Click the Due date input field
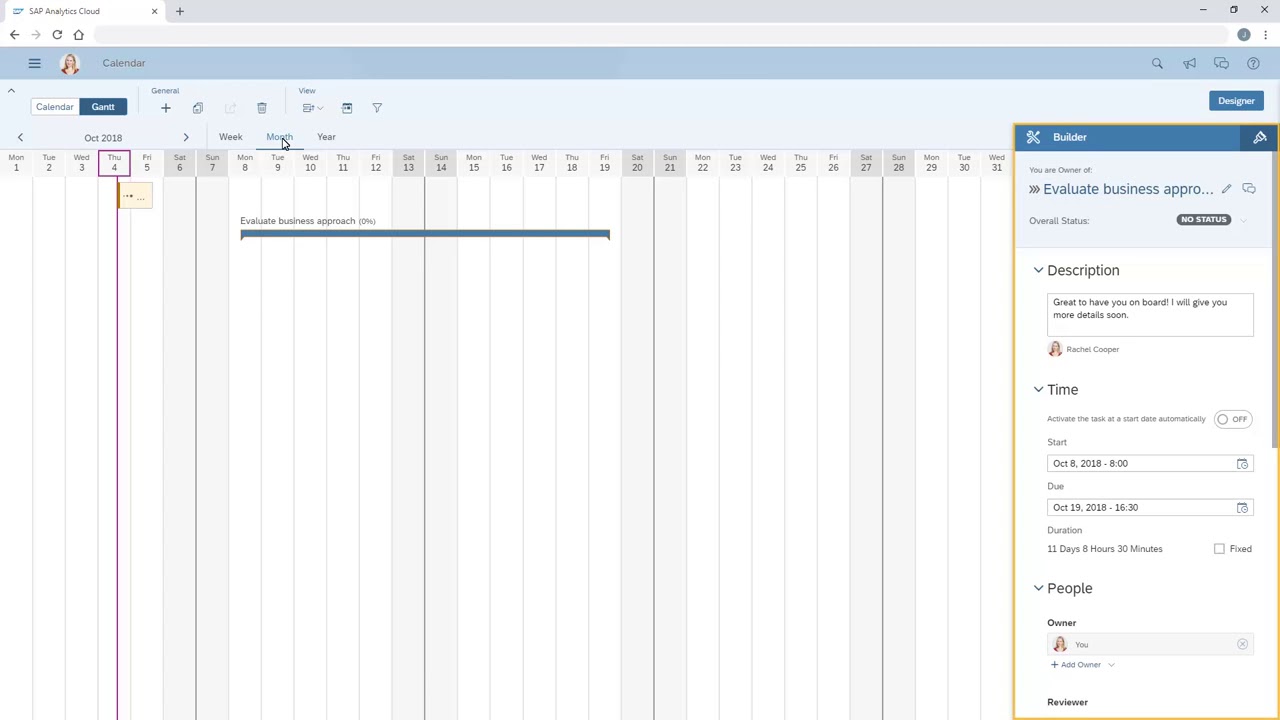This screenshot has height=720, width=1280. pos(1150,508)
